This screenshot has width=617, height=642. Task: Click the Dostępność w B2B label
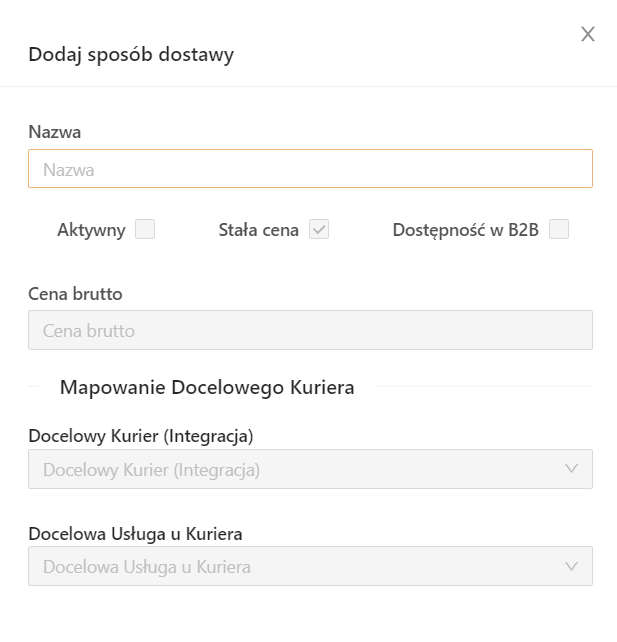coord(465,230)
